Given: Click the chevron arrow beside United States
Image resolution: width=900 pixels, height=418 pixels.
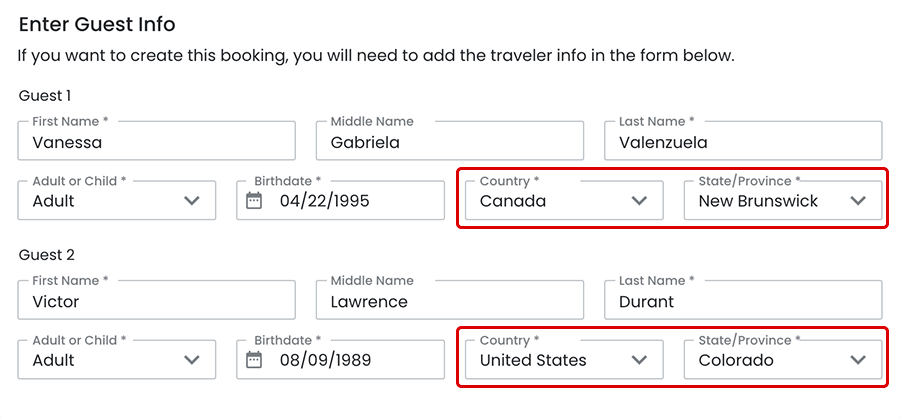Looking at the screenshot, I should [640, 360].
